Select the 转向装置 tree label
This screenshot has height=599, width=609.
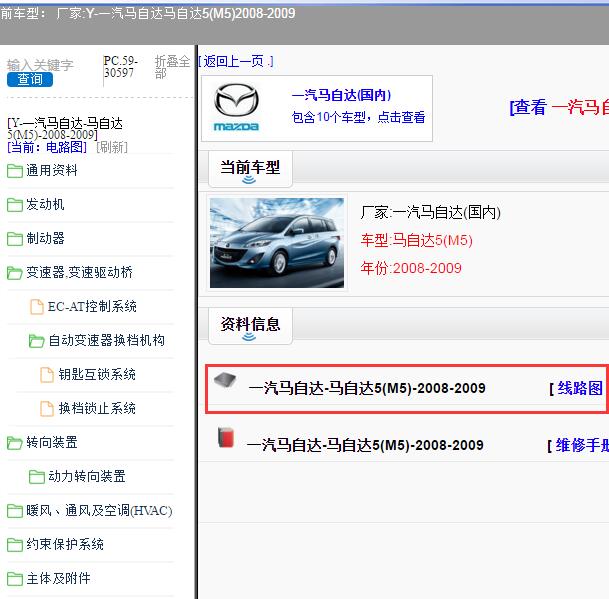coord(52,442)
